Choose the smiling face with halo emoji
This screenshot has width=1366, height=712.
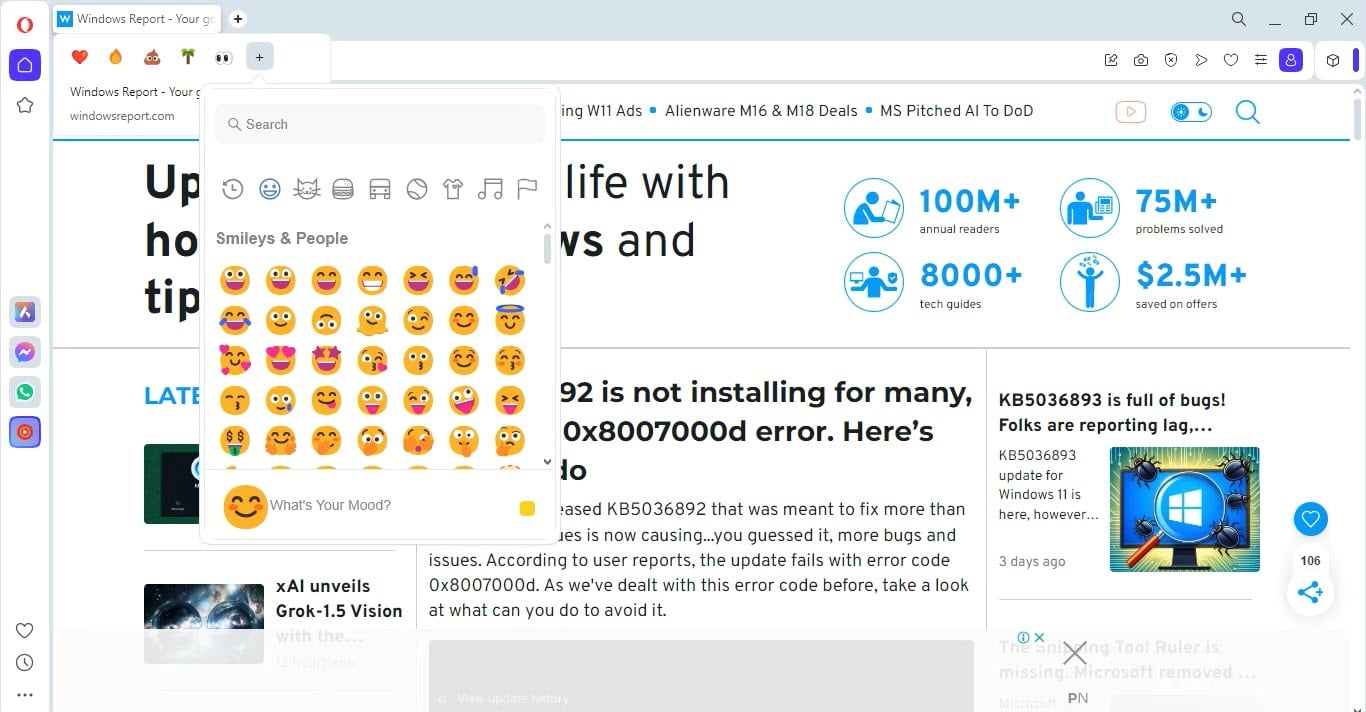pos(510,319)
